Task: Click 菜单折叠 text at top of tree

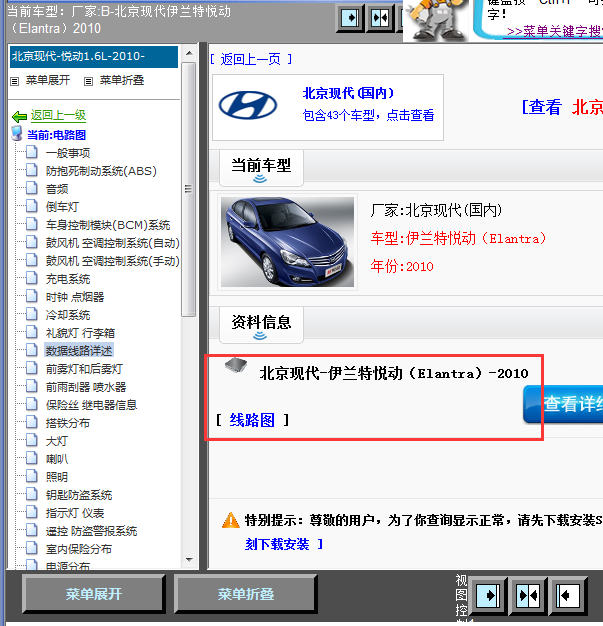Action: (x=122, y=80)
